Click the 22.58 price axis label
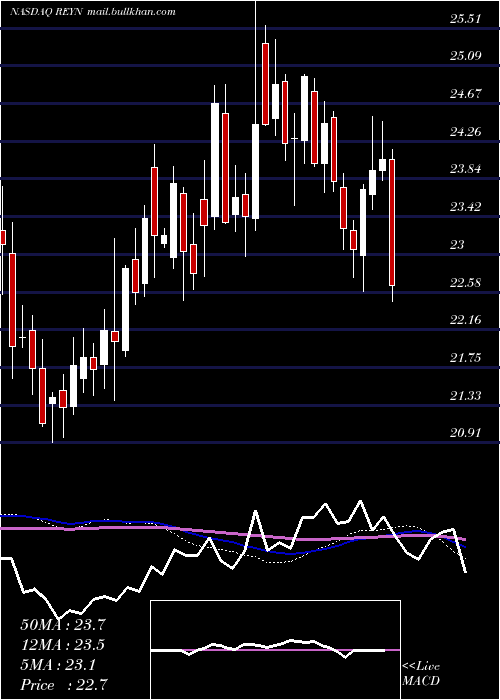The height and width of the screenshot is (700, 500). (x=466, y=283)
